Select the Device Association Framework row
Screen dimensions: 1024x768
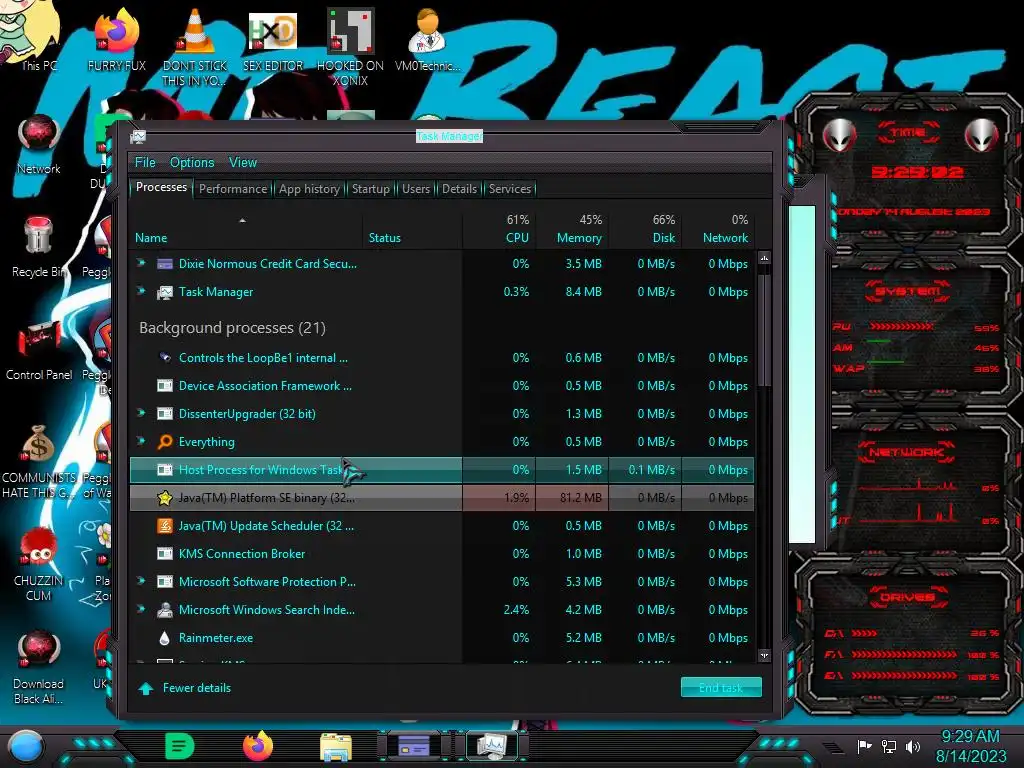click(x=442, y=386)
